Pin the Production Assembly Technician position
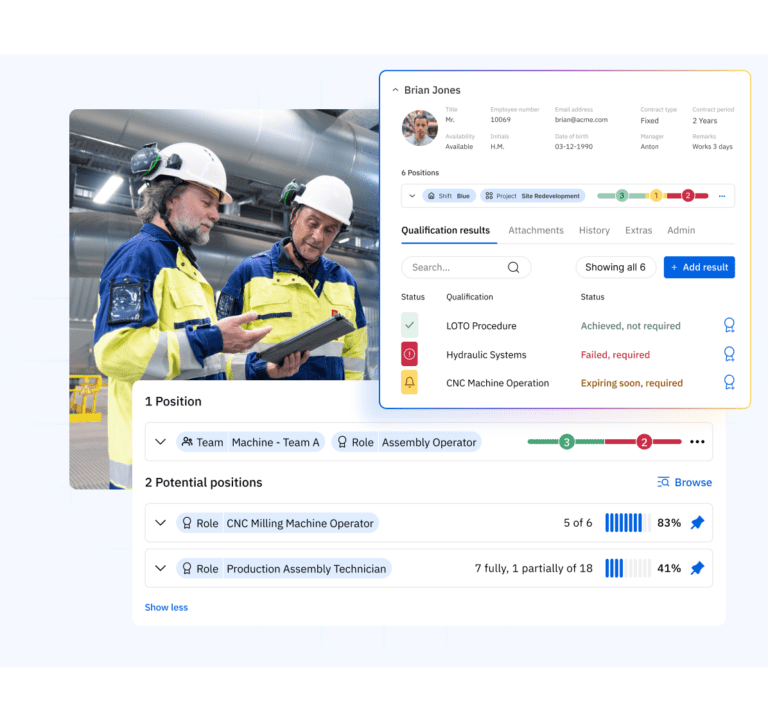The image size is (768, 722). [697, 568]
